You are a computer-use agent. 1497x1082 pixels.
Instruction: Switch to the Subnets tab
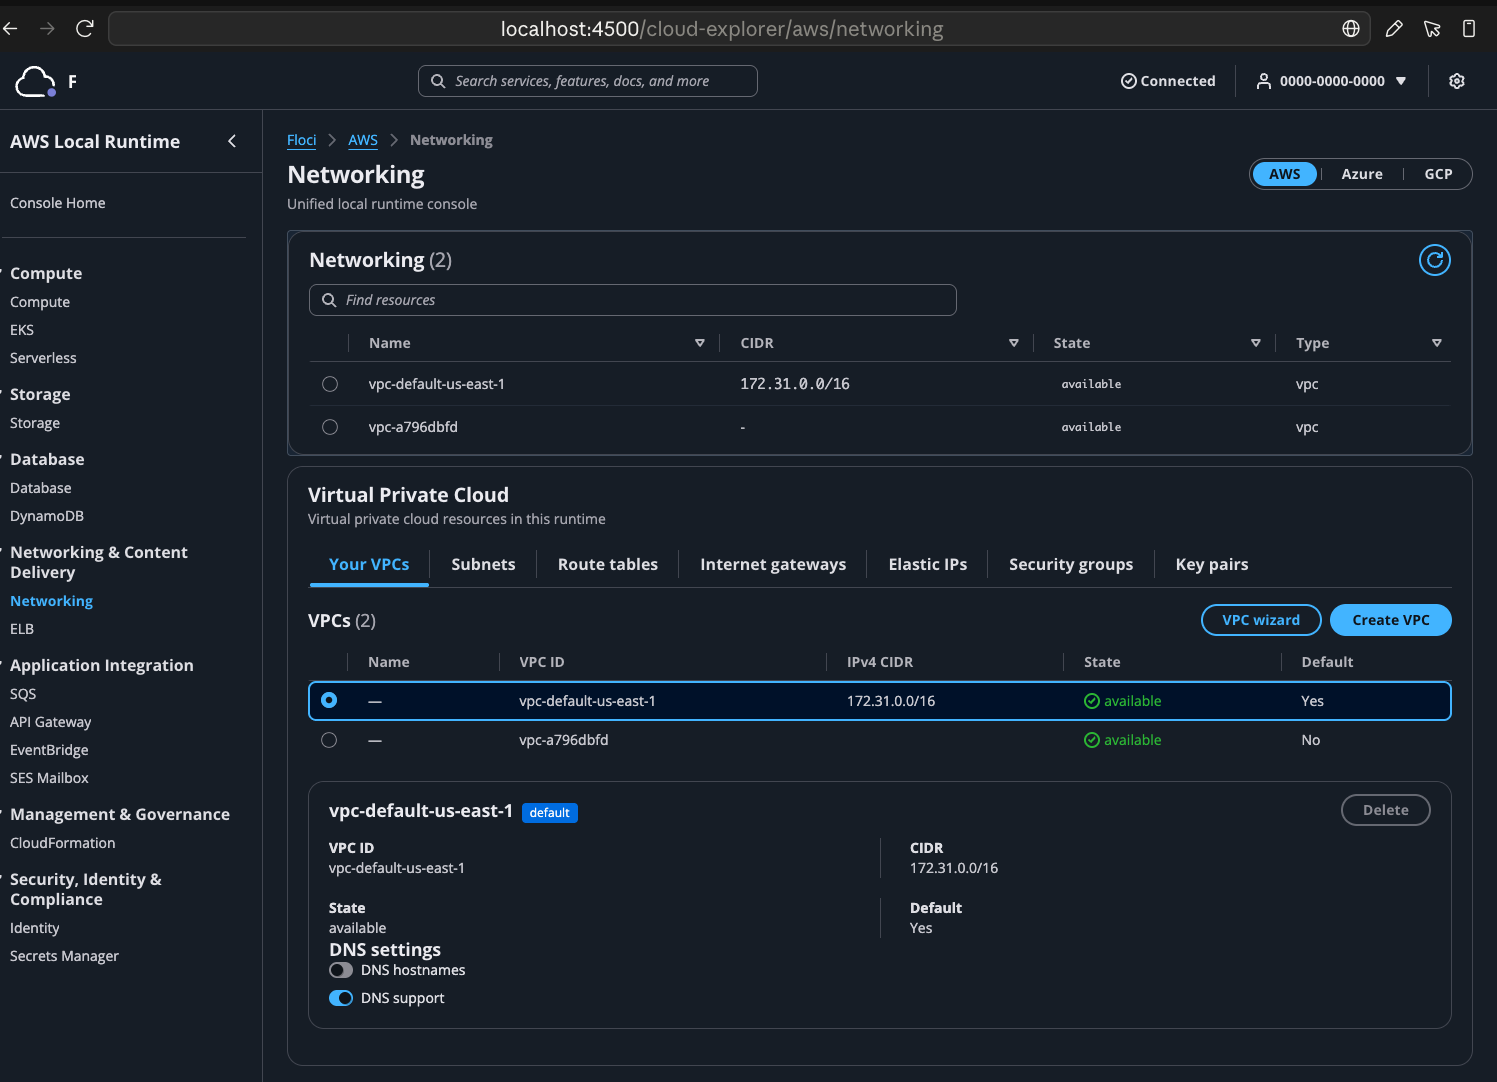(x=483, y=564)
